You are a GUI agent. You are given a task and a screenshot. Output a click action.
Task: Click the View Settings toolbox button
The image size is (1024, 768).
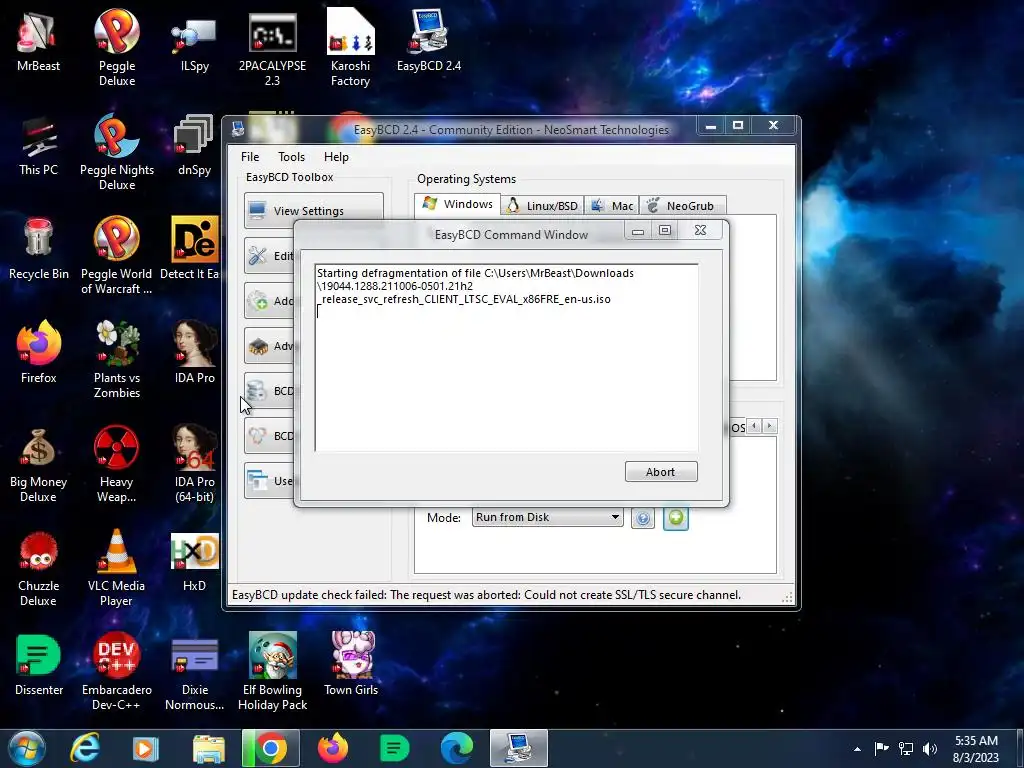pos(313,210)
